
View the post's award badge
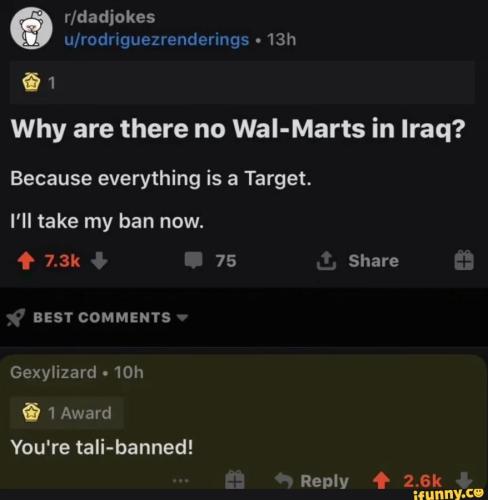pos(38,83)
